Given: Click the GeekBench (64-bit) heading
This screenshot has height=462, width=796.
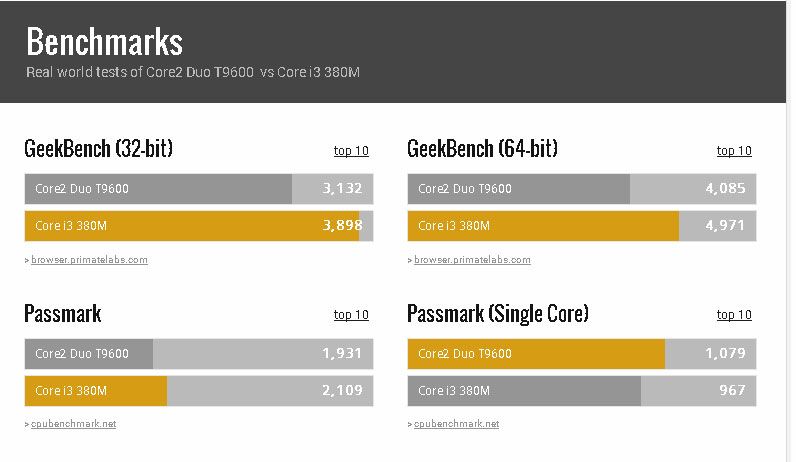Looking at the screenshot, I should tap(482, 150).
